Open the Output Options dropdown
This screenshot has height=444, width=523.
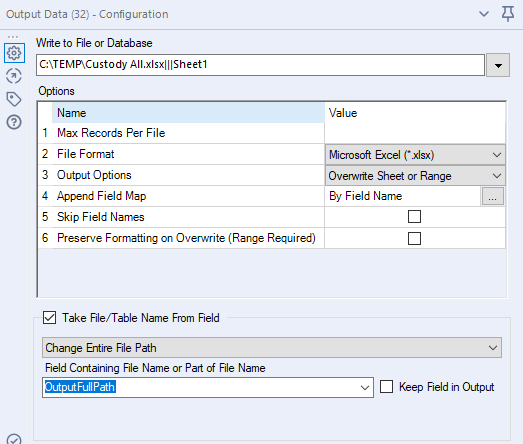pyautogui.click(x=415, y=176)
